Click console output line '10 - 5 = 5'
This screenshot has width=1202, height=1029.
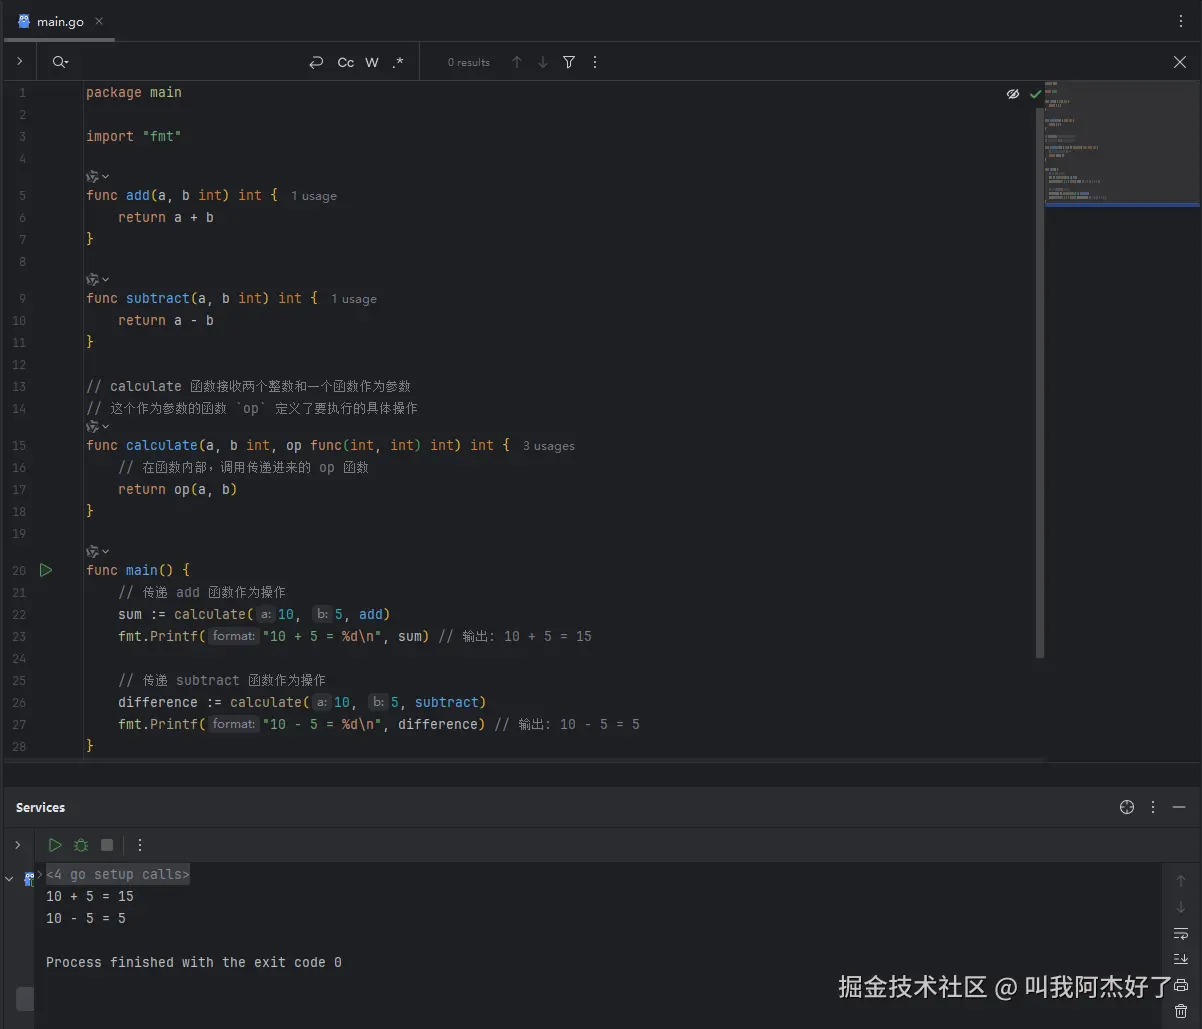[x=86, y=918]
